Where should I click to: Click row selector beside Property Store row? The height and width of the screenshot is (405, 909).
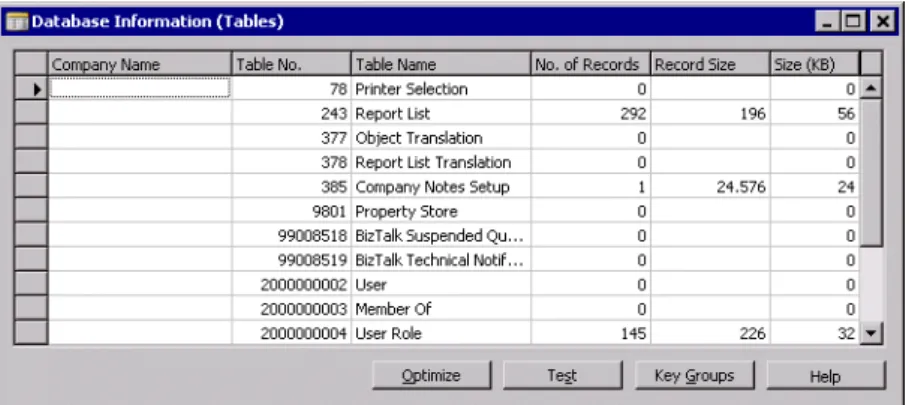(x=31, y=211)
